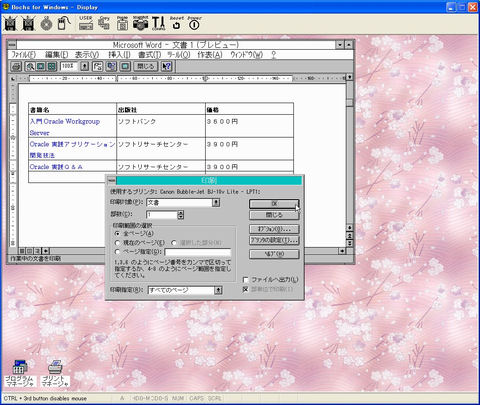Open the Config tools icon in Bochs toolbar
480x405 pixels.
point(158,23)
